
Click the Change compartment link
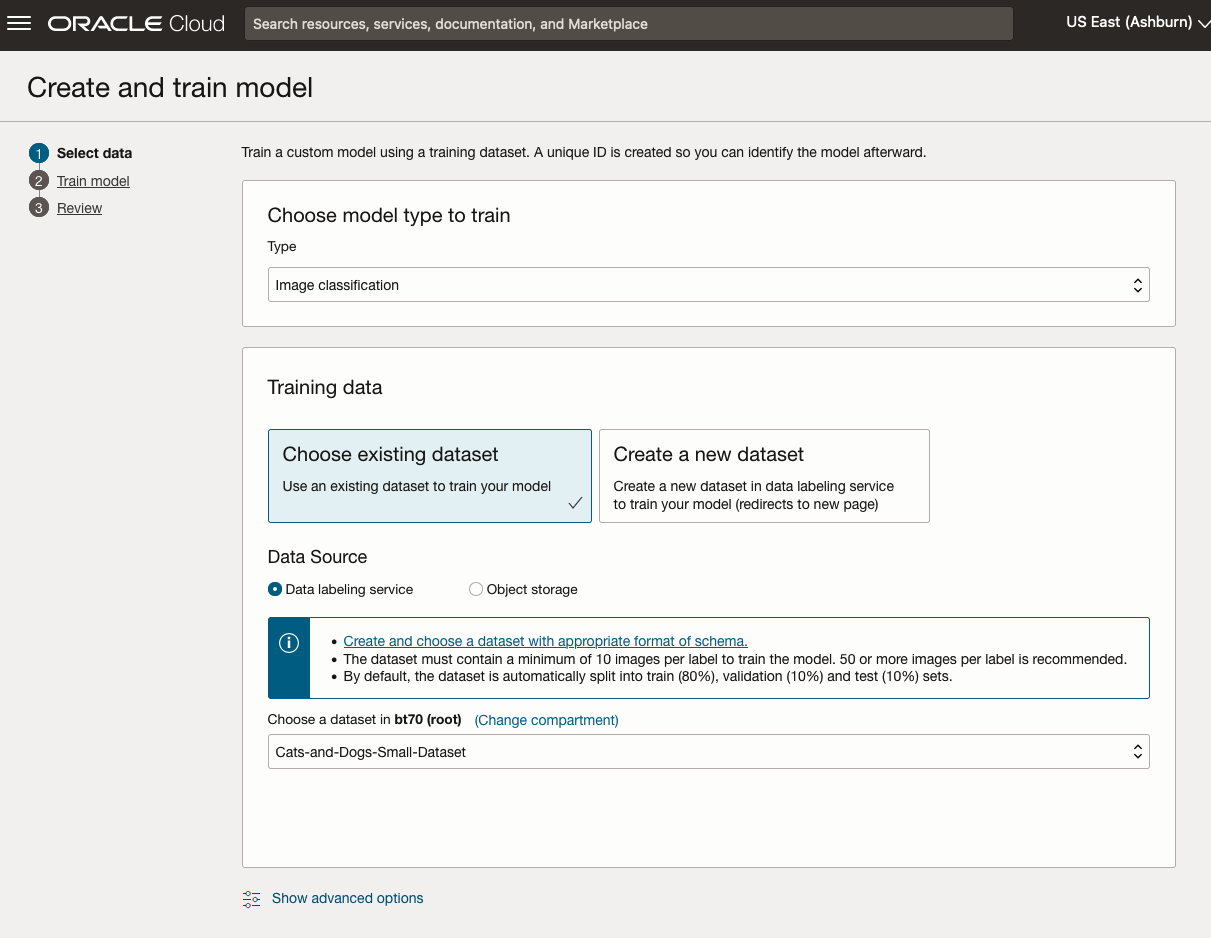coord(546,720)
